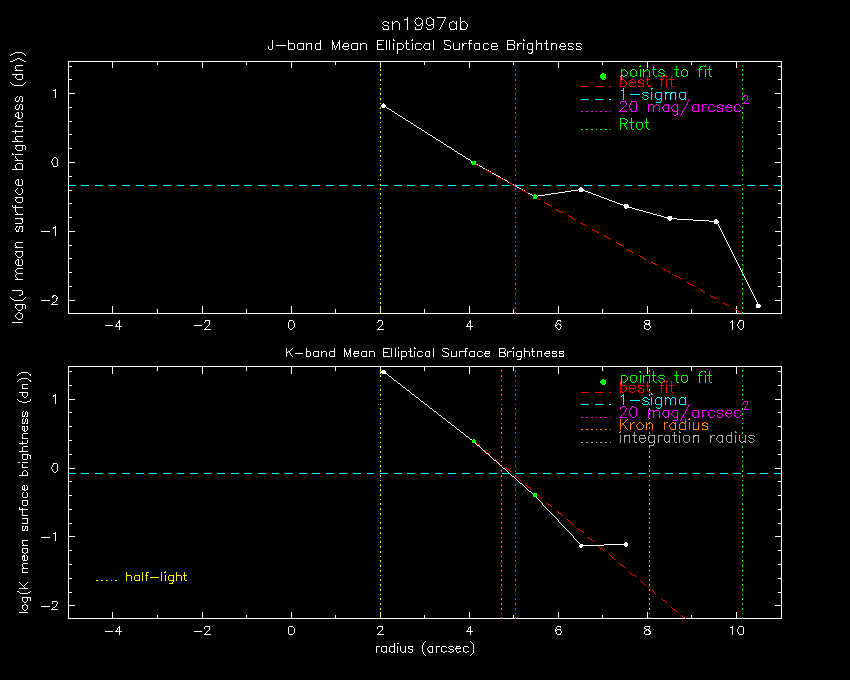Select the 'integration radius' legend label
This screenshot has width=850, height=680.
point(687,438)
